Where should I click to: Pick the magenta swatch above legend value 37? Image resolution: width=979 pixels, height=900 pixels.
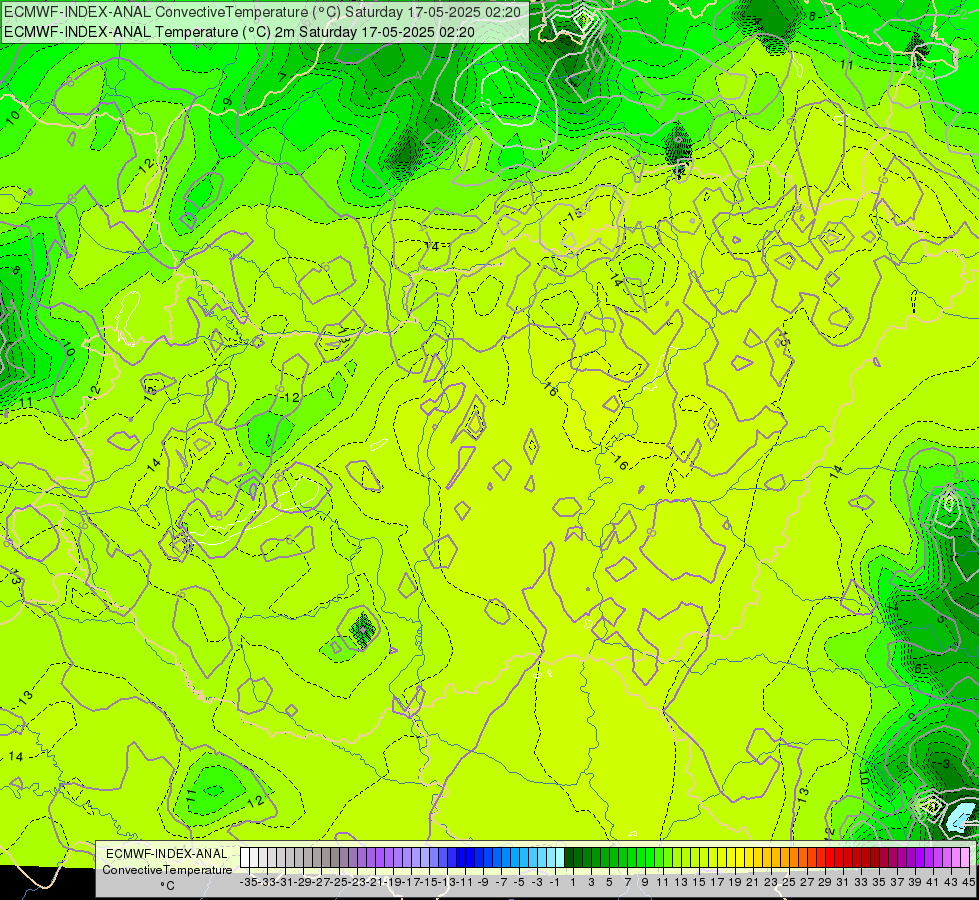(x=893, y=858)
